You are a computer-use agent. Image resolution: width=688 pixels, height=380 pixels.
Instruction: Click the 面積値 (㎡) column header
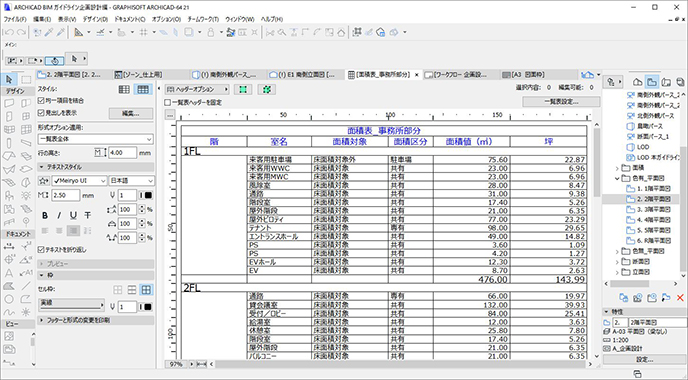[471, 142]
